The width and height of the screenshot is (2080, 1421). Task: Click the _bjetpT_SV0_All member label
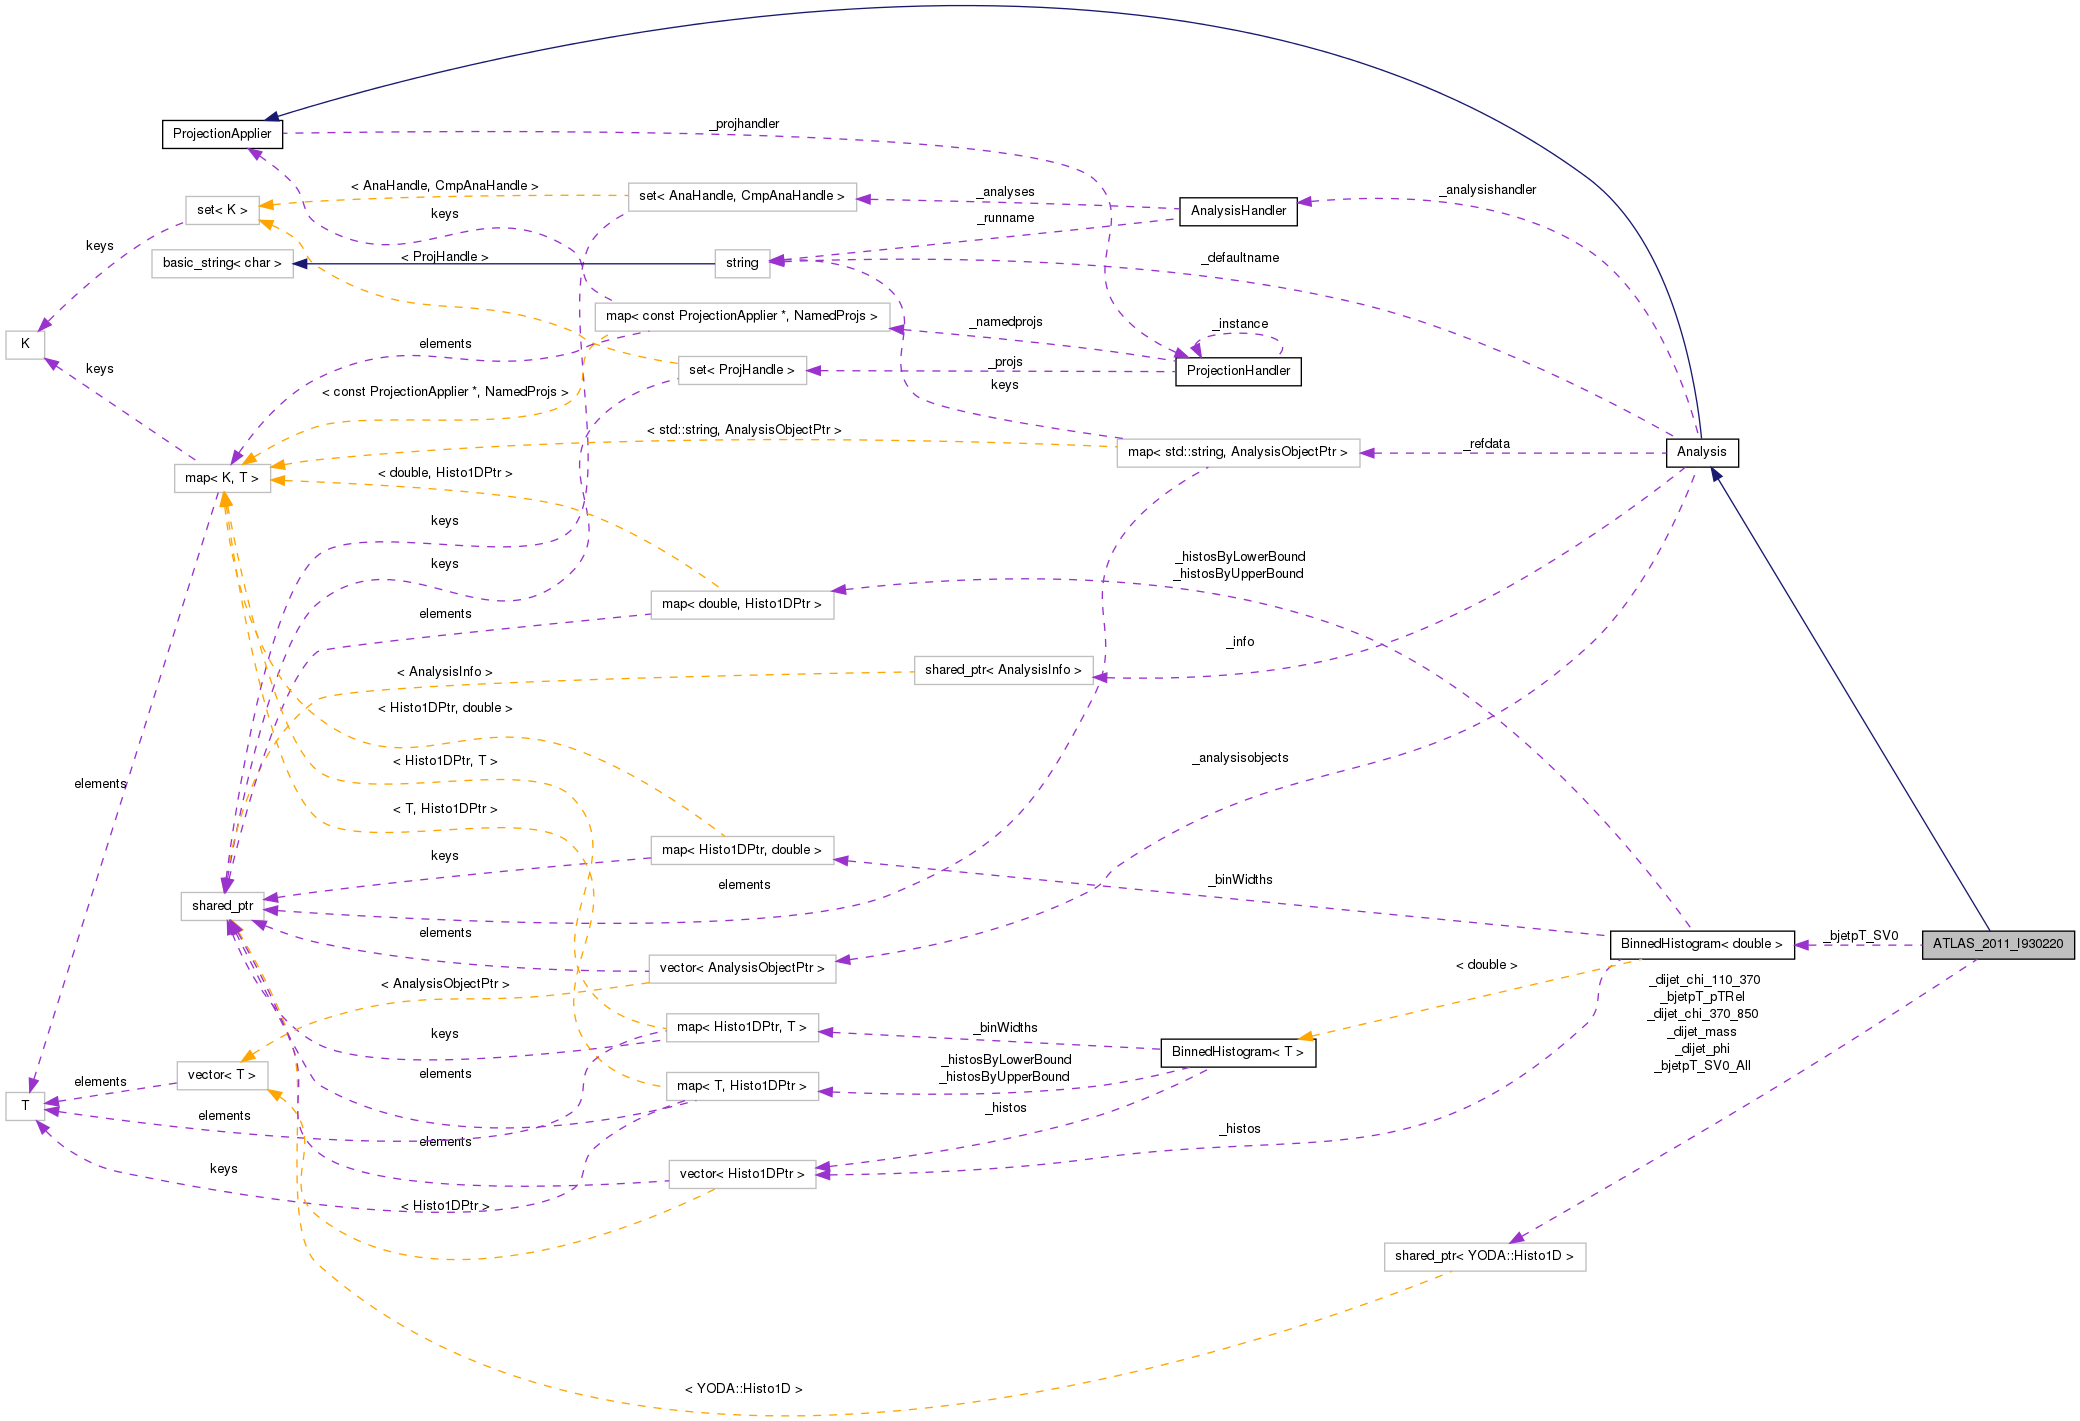[x=1704, y=1066]
